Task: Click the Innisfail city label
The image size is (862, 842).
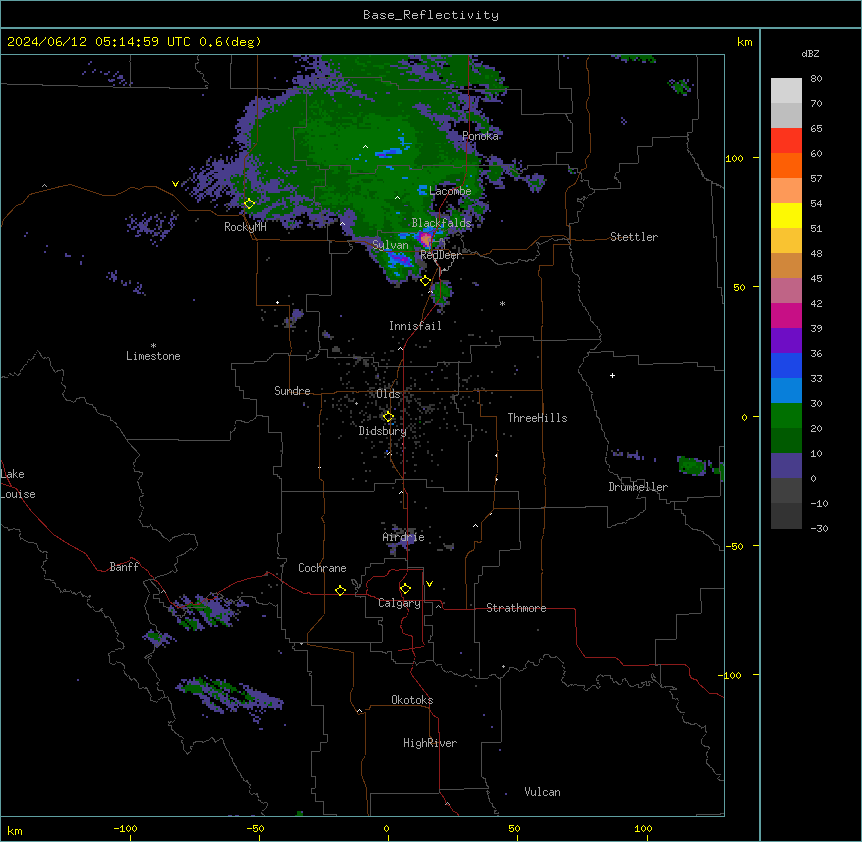Action: click(x=415, y=326)
